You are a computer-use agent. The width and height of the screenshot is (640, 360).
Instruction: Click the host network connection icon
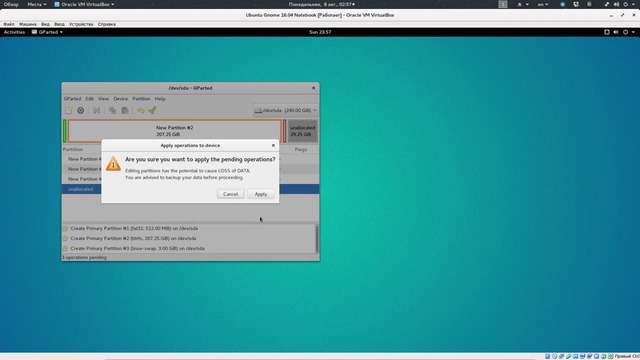point(607,4)
